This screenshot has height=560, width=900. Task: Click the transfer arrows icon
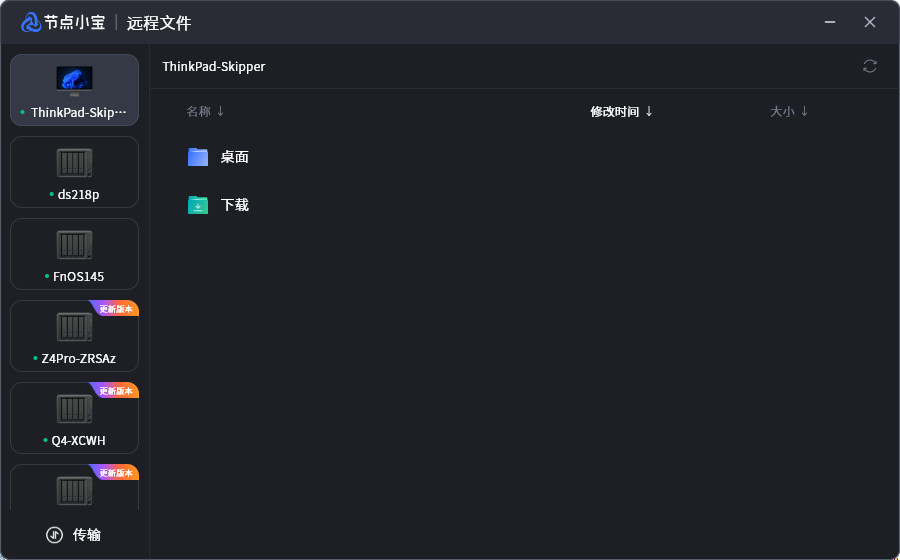(x=55, y=535)
